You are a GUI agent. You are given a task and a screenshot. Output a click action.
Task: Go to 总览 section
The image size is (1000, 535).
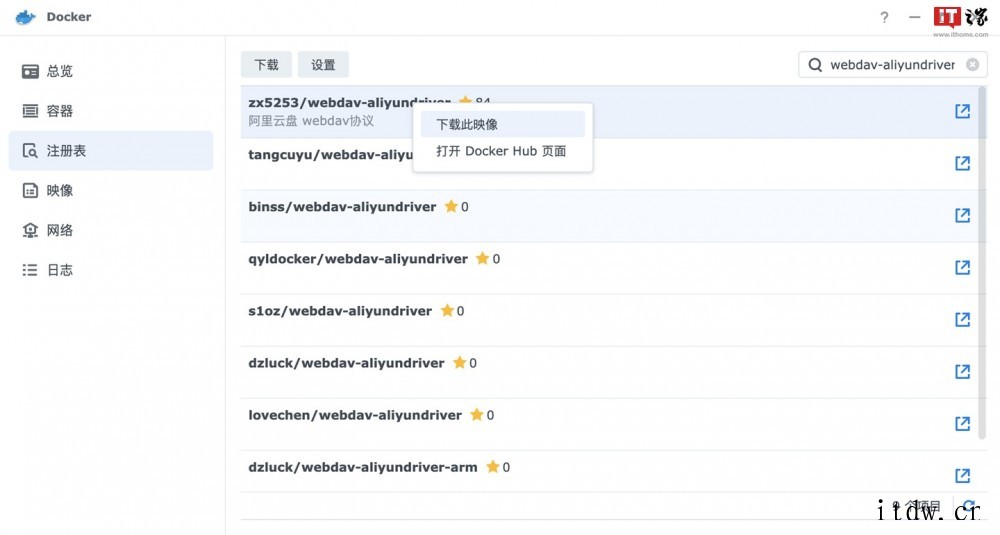111,71
